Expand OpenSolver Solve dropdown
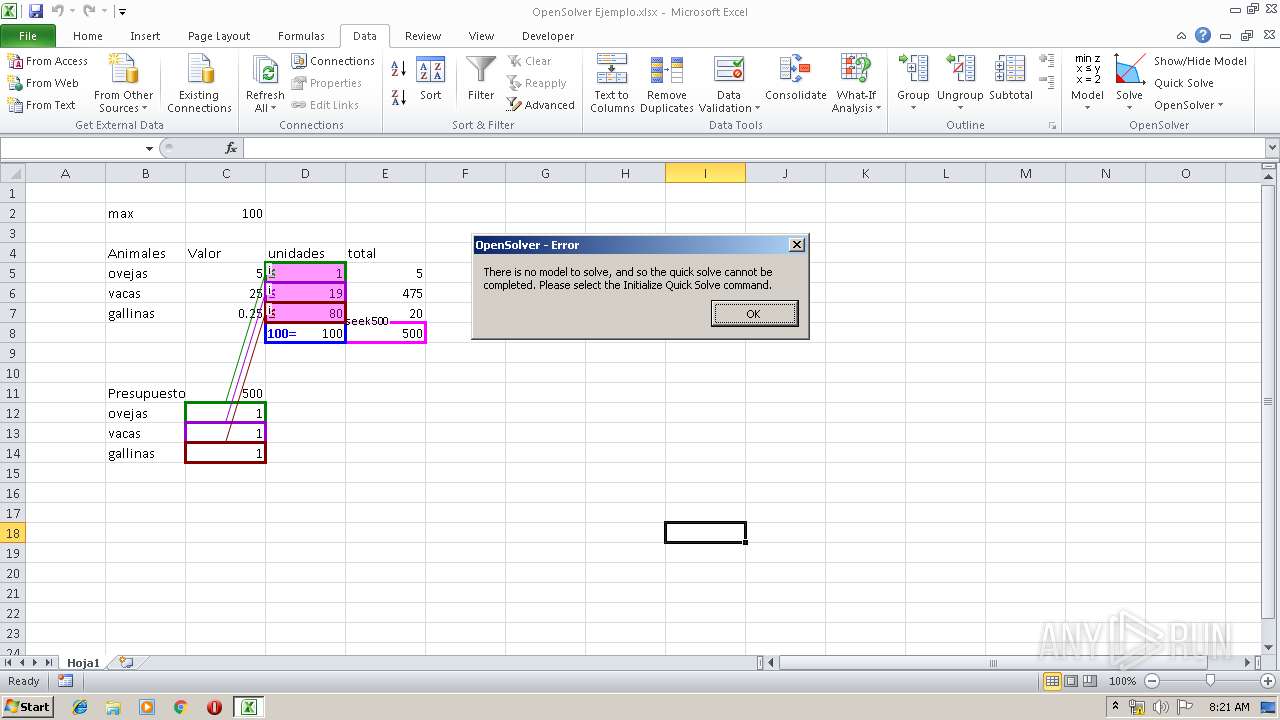 click(x=1129, y=102)
